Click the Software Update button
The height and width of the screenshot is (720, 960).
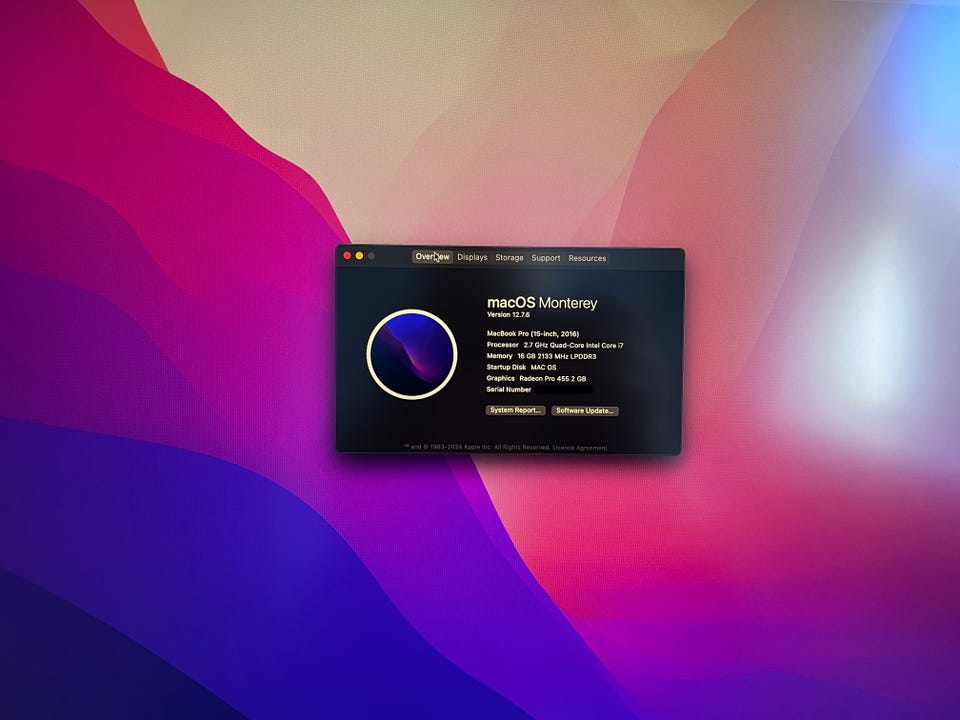[x=585, y=411]
